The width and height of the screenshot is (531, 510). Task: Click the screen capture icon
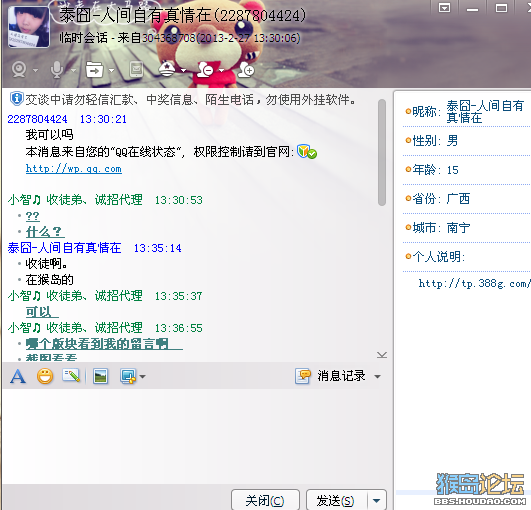(x=128, y=376)
